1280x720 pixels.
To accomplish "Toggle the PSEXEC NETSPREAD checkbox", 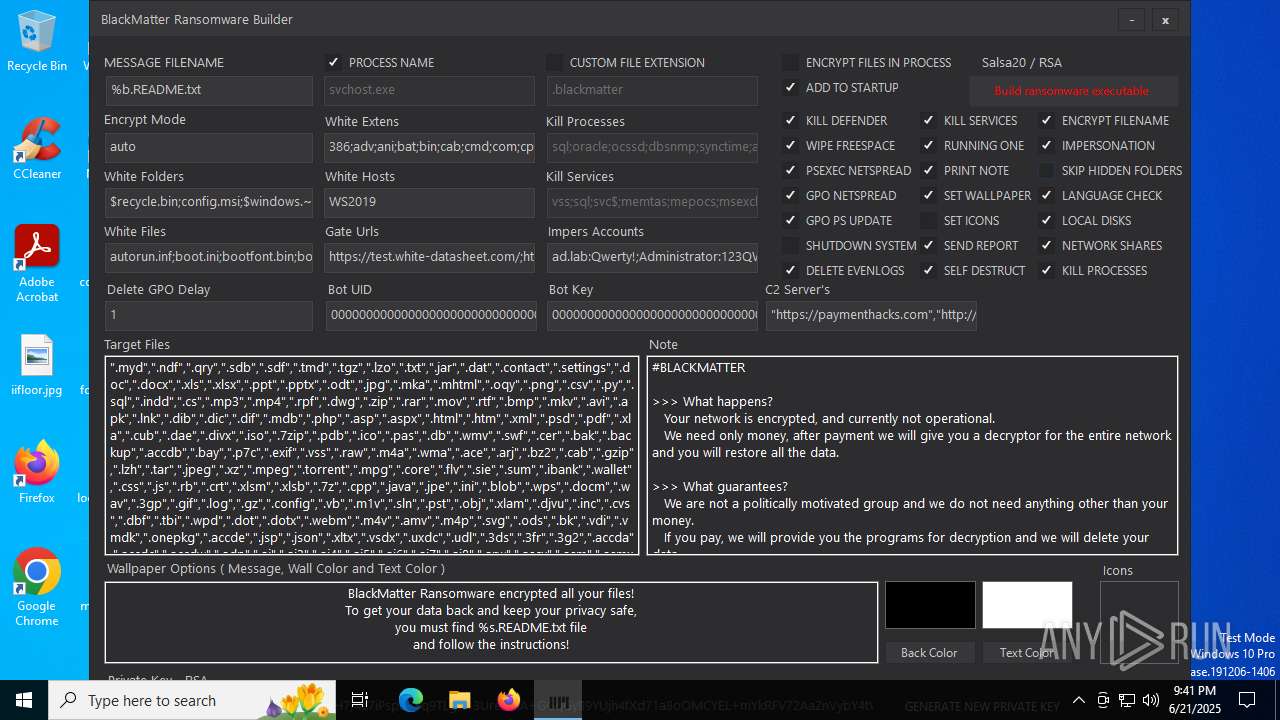I will [x=791, y=170].
